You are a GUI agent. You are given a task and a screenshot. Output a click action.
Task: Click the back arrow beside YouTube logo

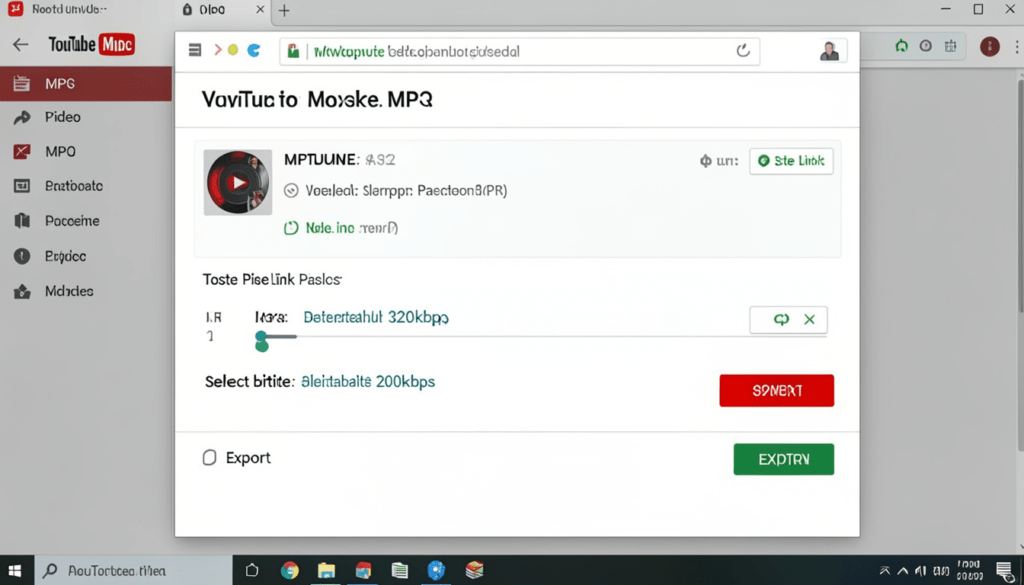[20, 44]
